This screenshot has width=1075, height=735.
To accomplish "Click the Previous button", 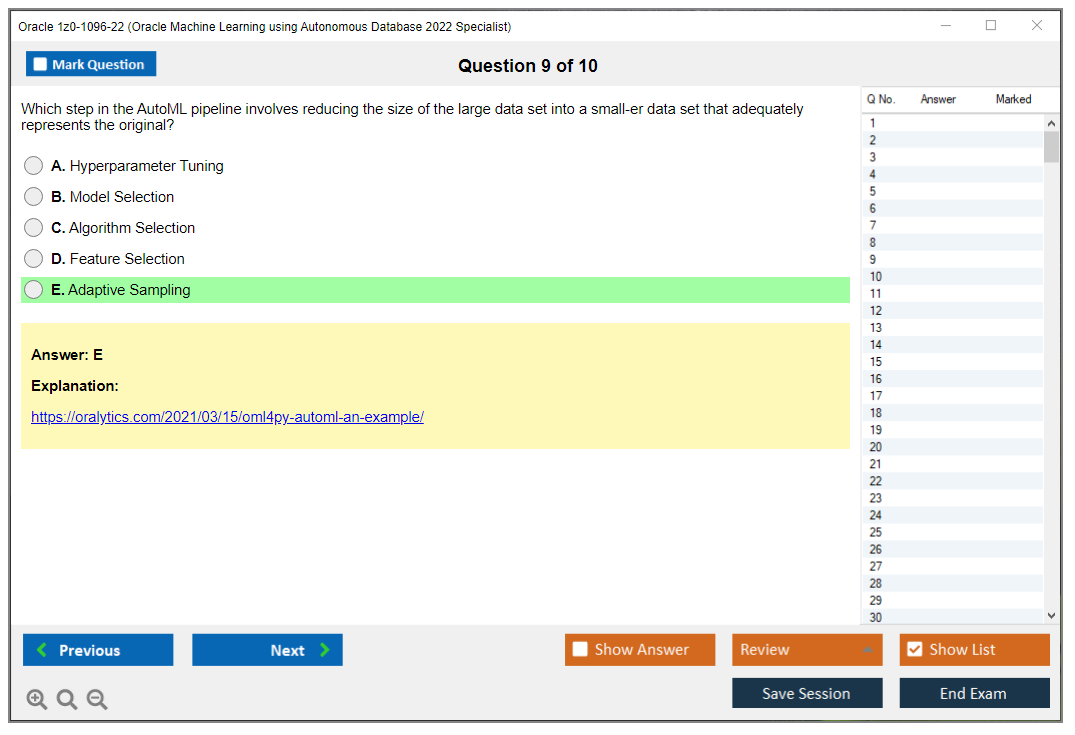I will [x=97, y=649].
